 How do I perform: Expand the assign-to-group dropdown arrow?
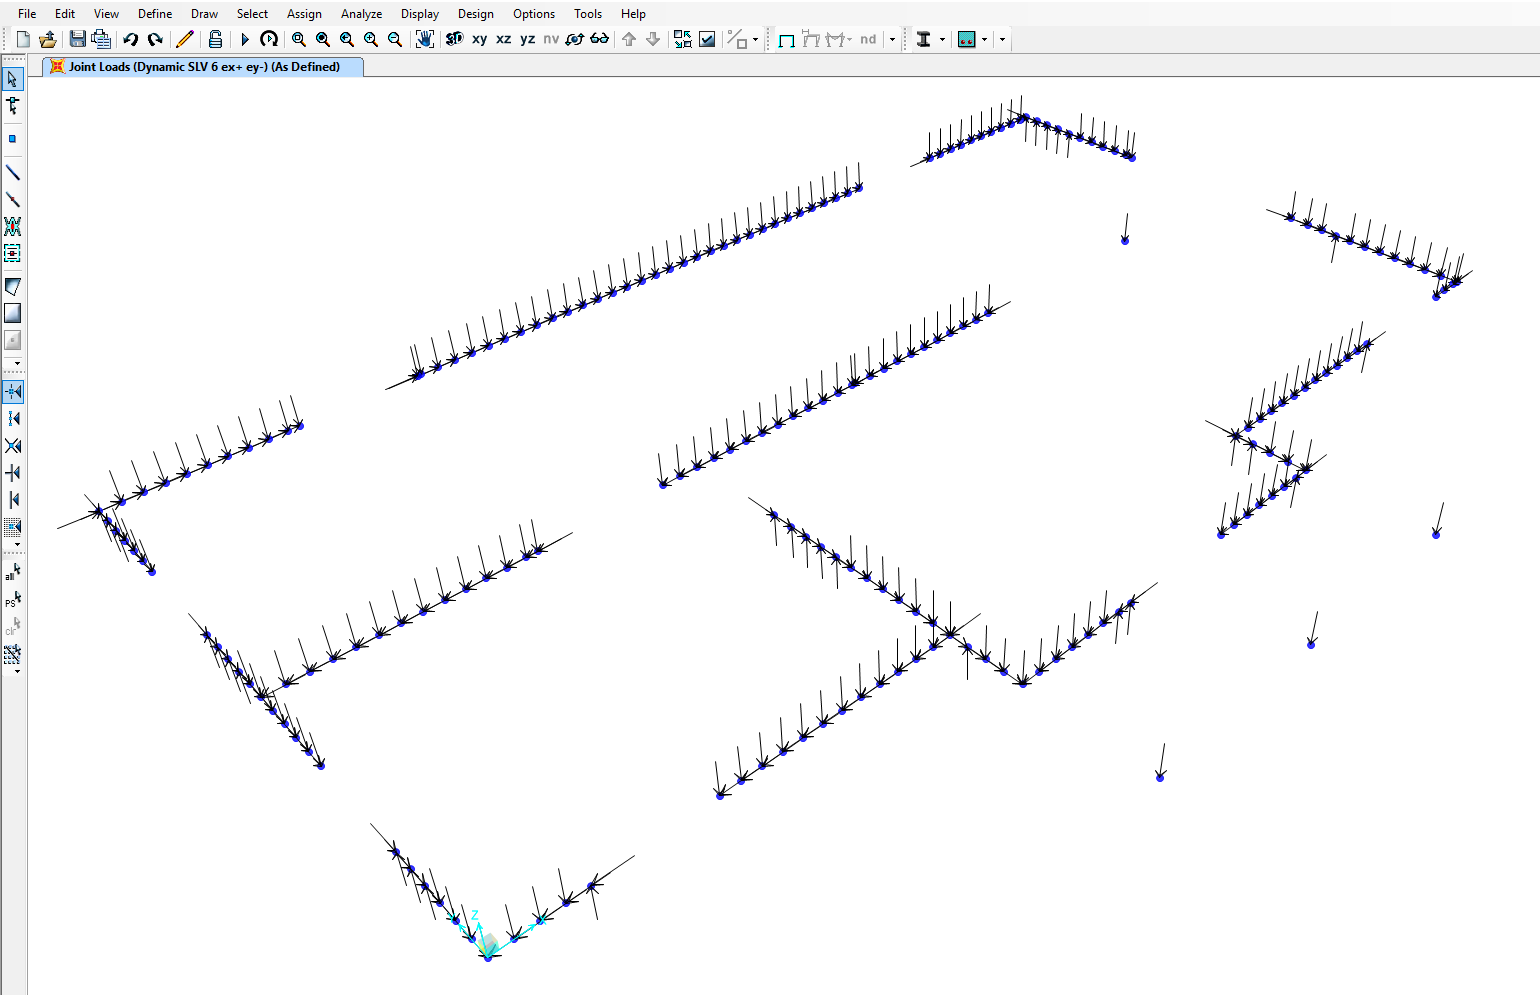[755, 40]
